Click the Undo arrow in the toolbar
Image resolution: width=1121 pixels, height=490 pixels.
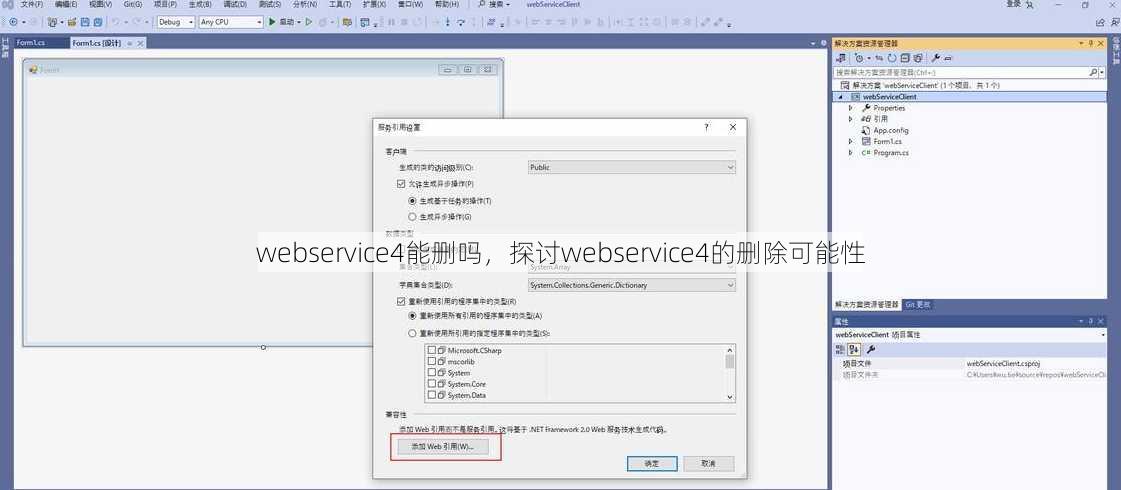(x=116, y=21)
